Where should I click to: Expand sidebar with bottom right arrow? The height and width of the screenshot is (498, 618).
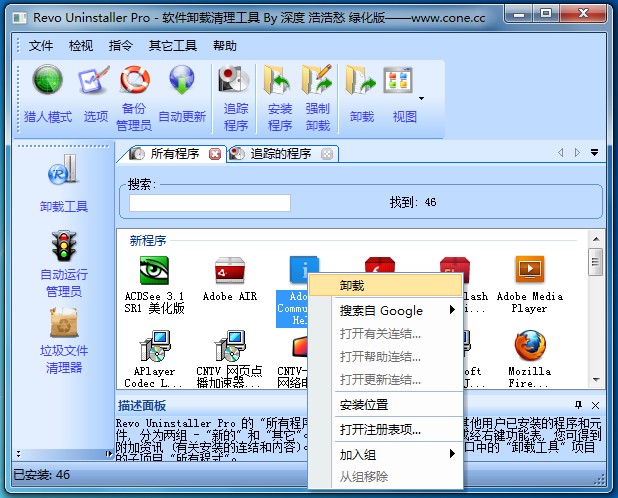pos(109,454)
